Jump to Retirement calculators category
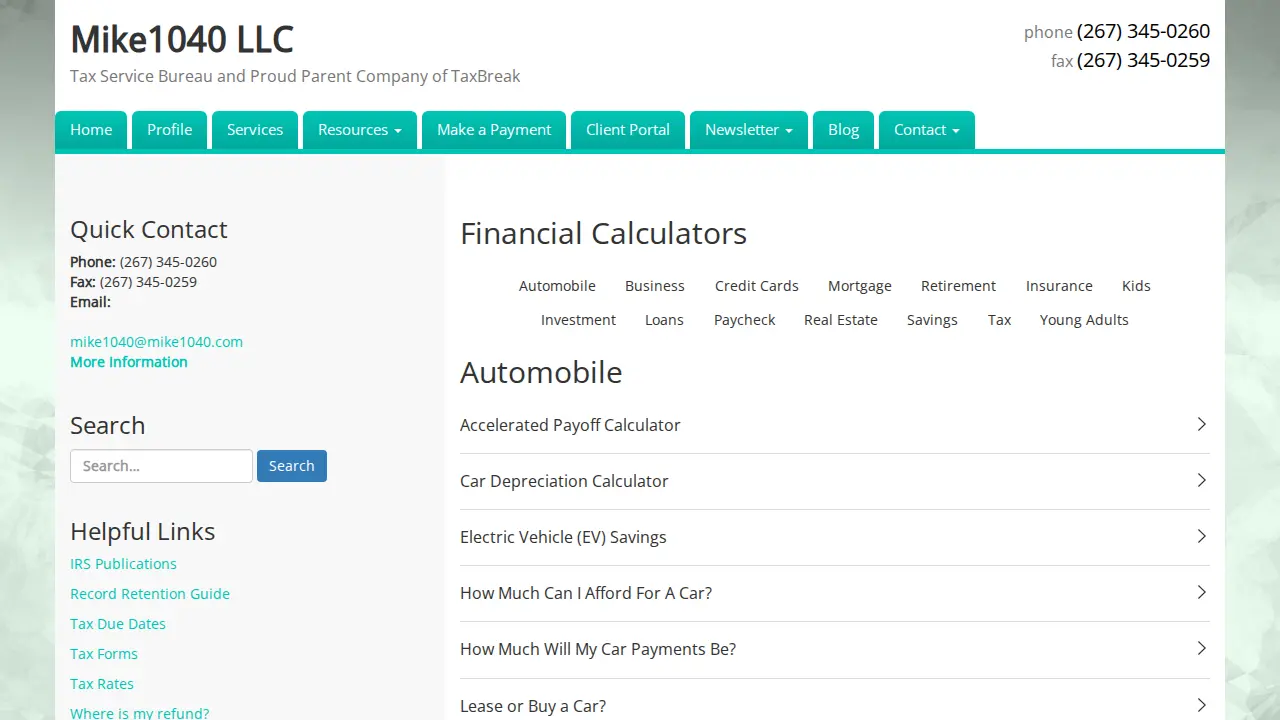This screenshot has height=720, width=1280. point(959,286)
